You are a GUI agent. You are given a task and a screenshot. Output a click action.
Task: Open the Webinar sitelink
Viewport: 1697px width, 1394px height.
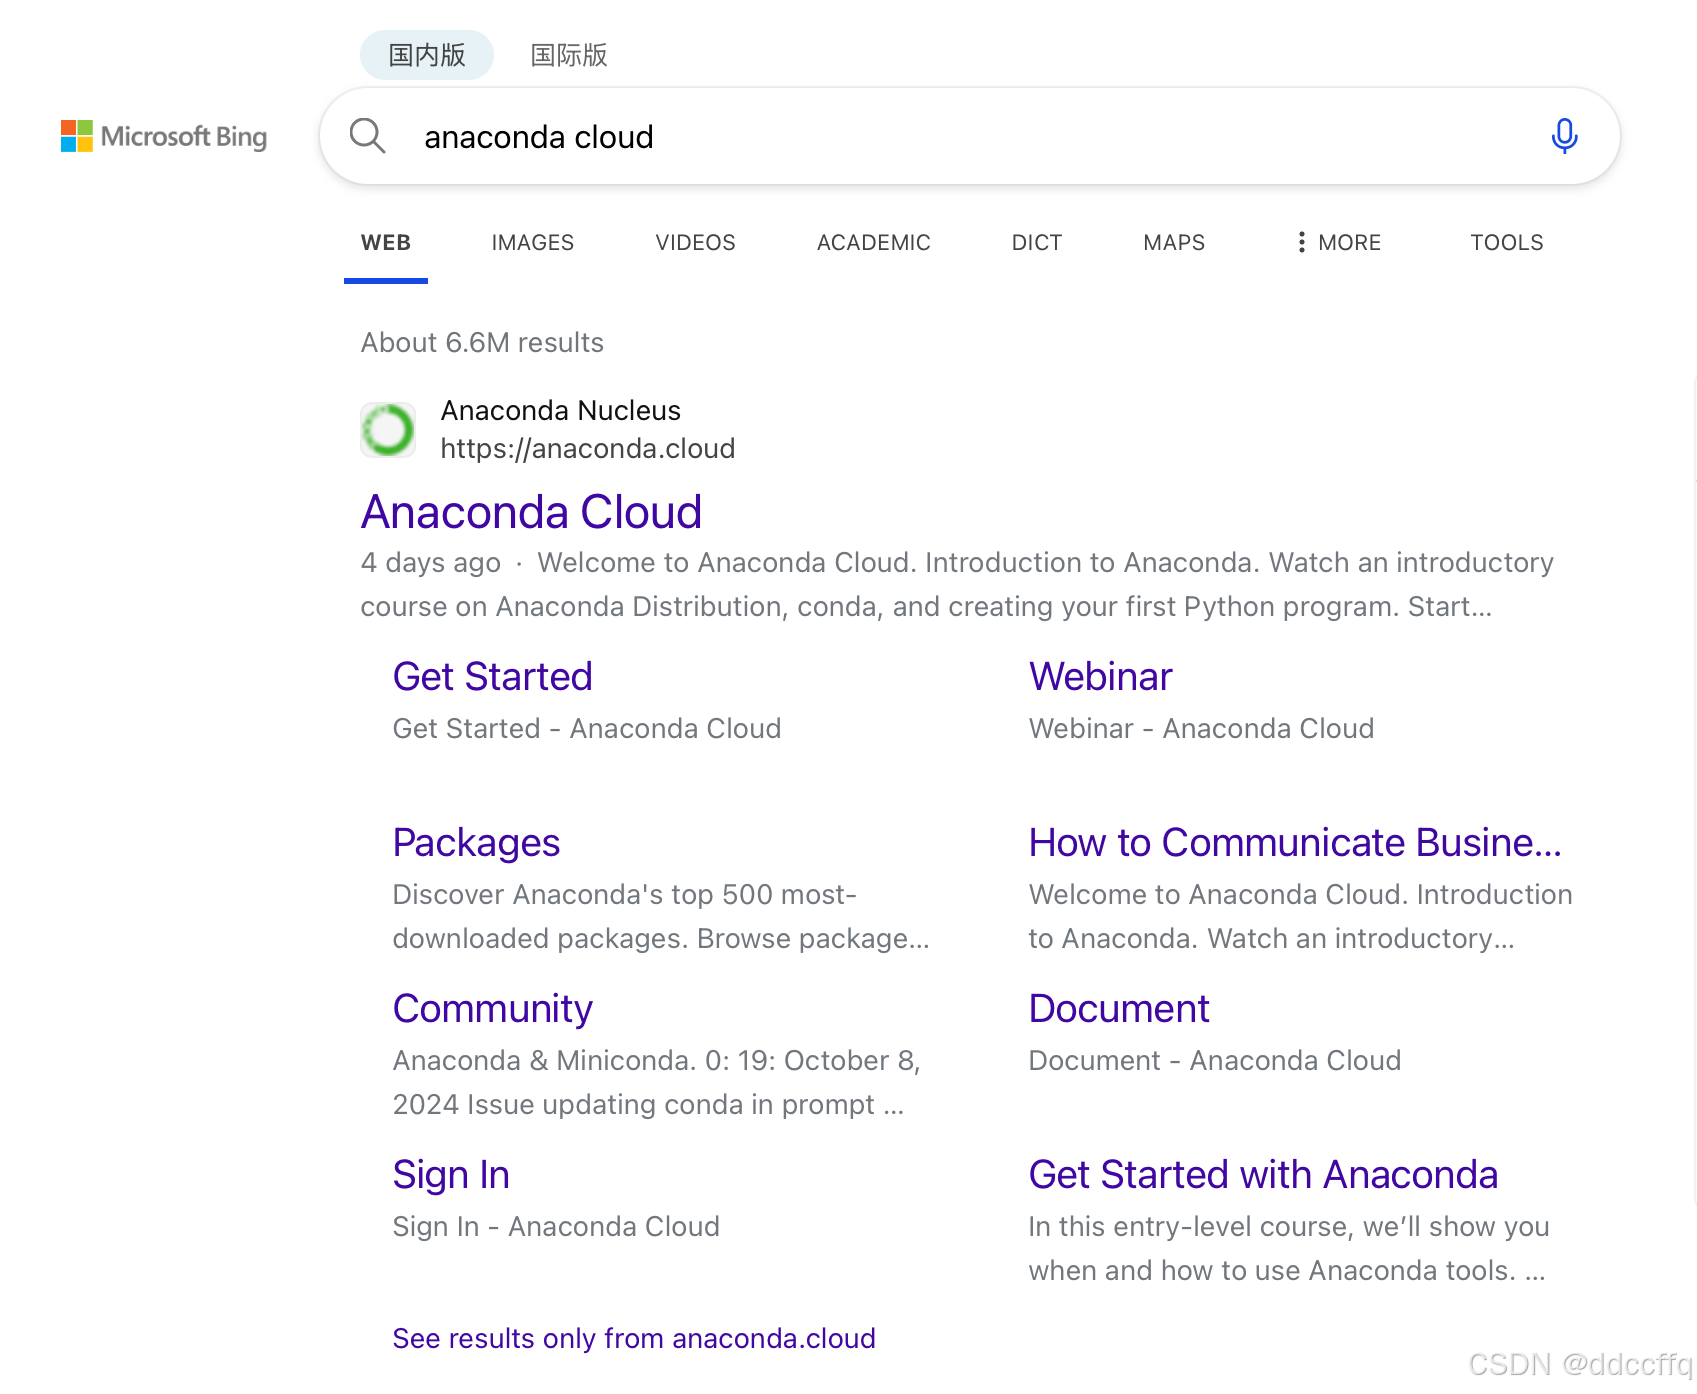point(1101,677)
